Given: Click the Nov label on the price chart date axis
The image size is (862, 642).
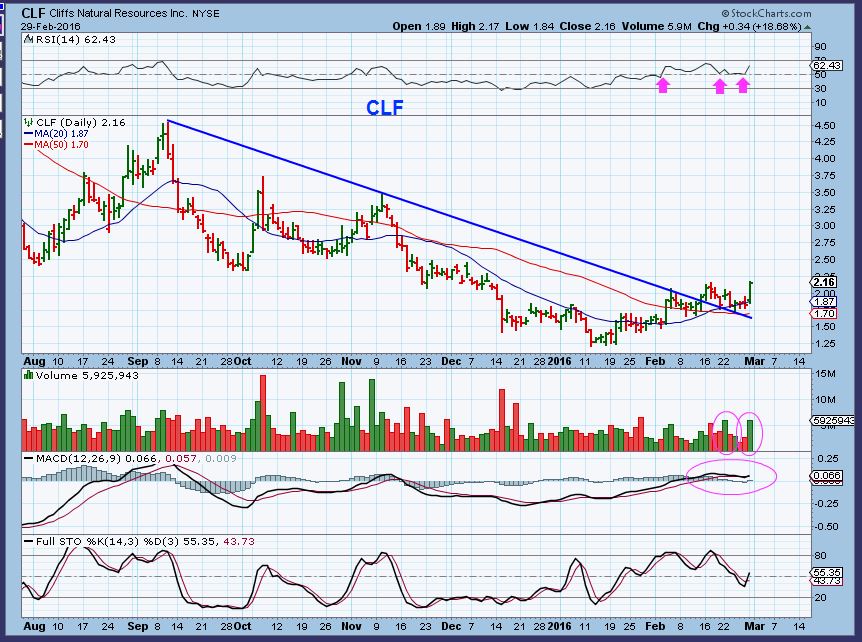Looking at the screenshot, I should [351, 361].
